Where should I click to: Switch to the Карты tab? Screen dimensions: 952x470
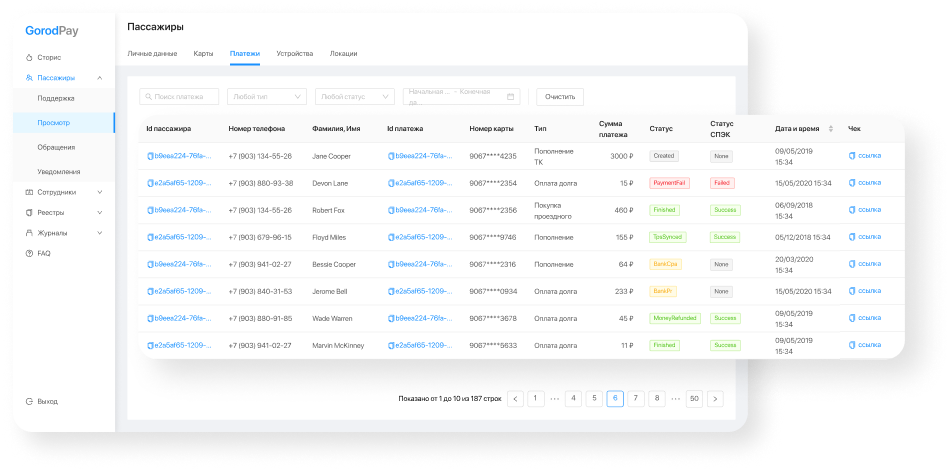(x=203, y=53)
